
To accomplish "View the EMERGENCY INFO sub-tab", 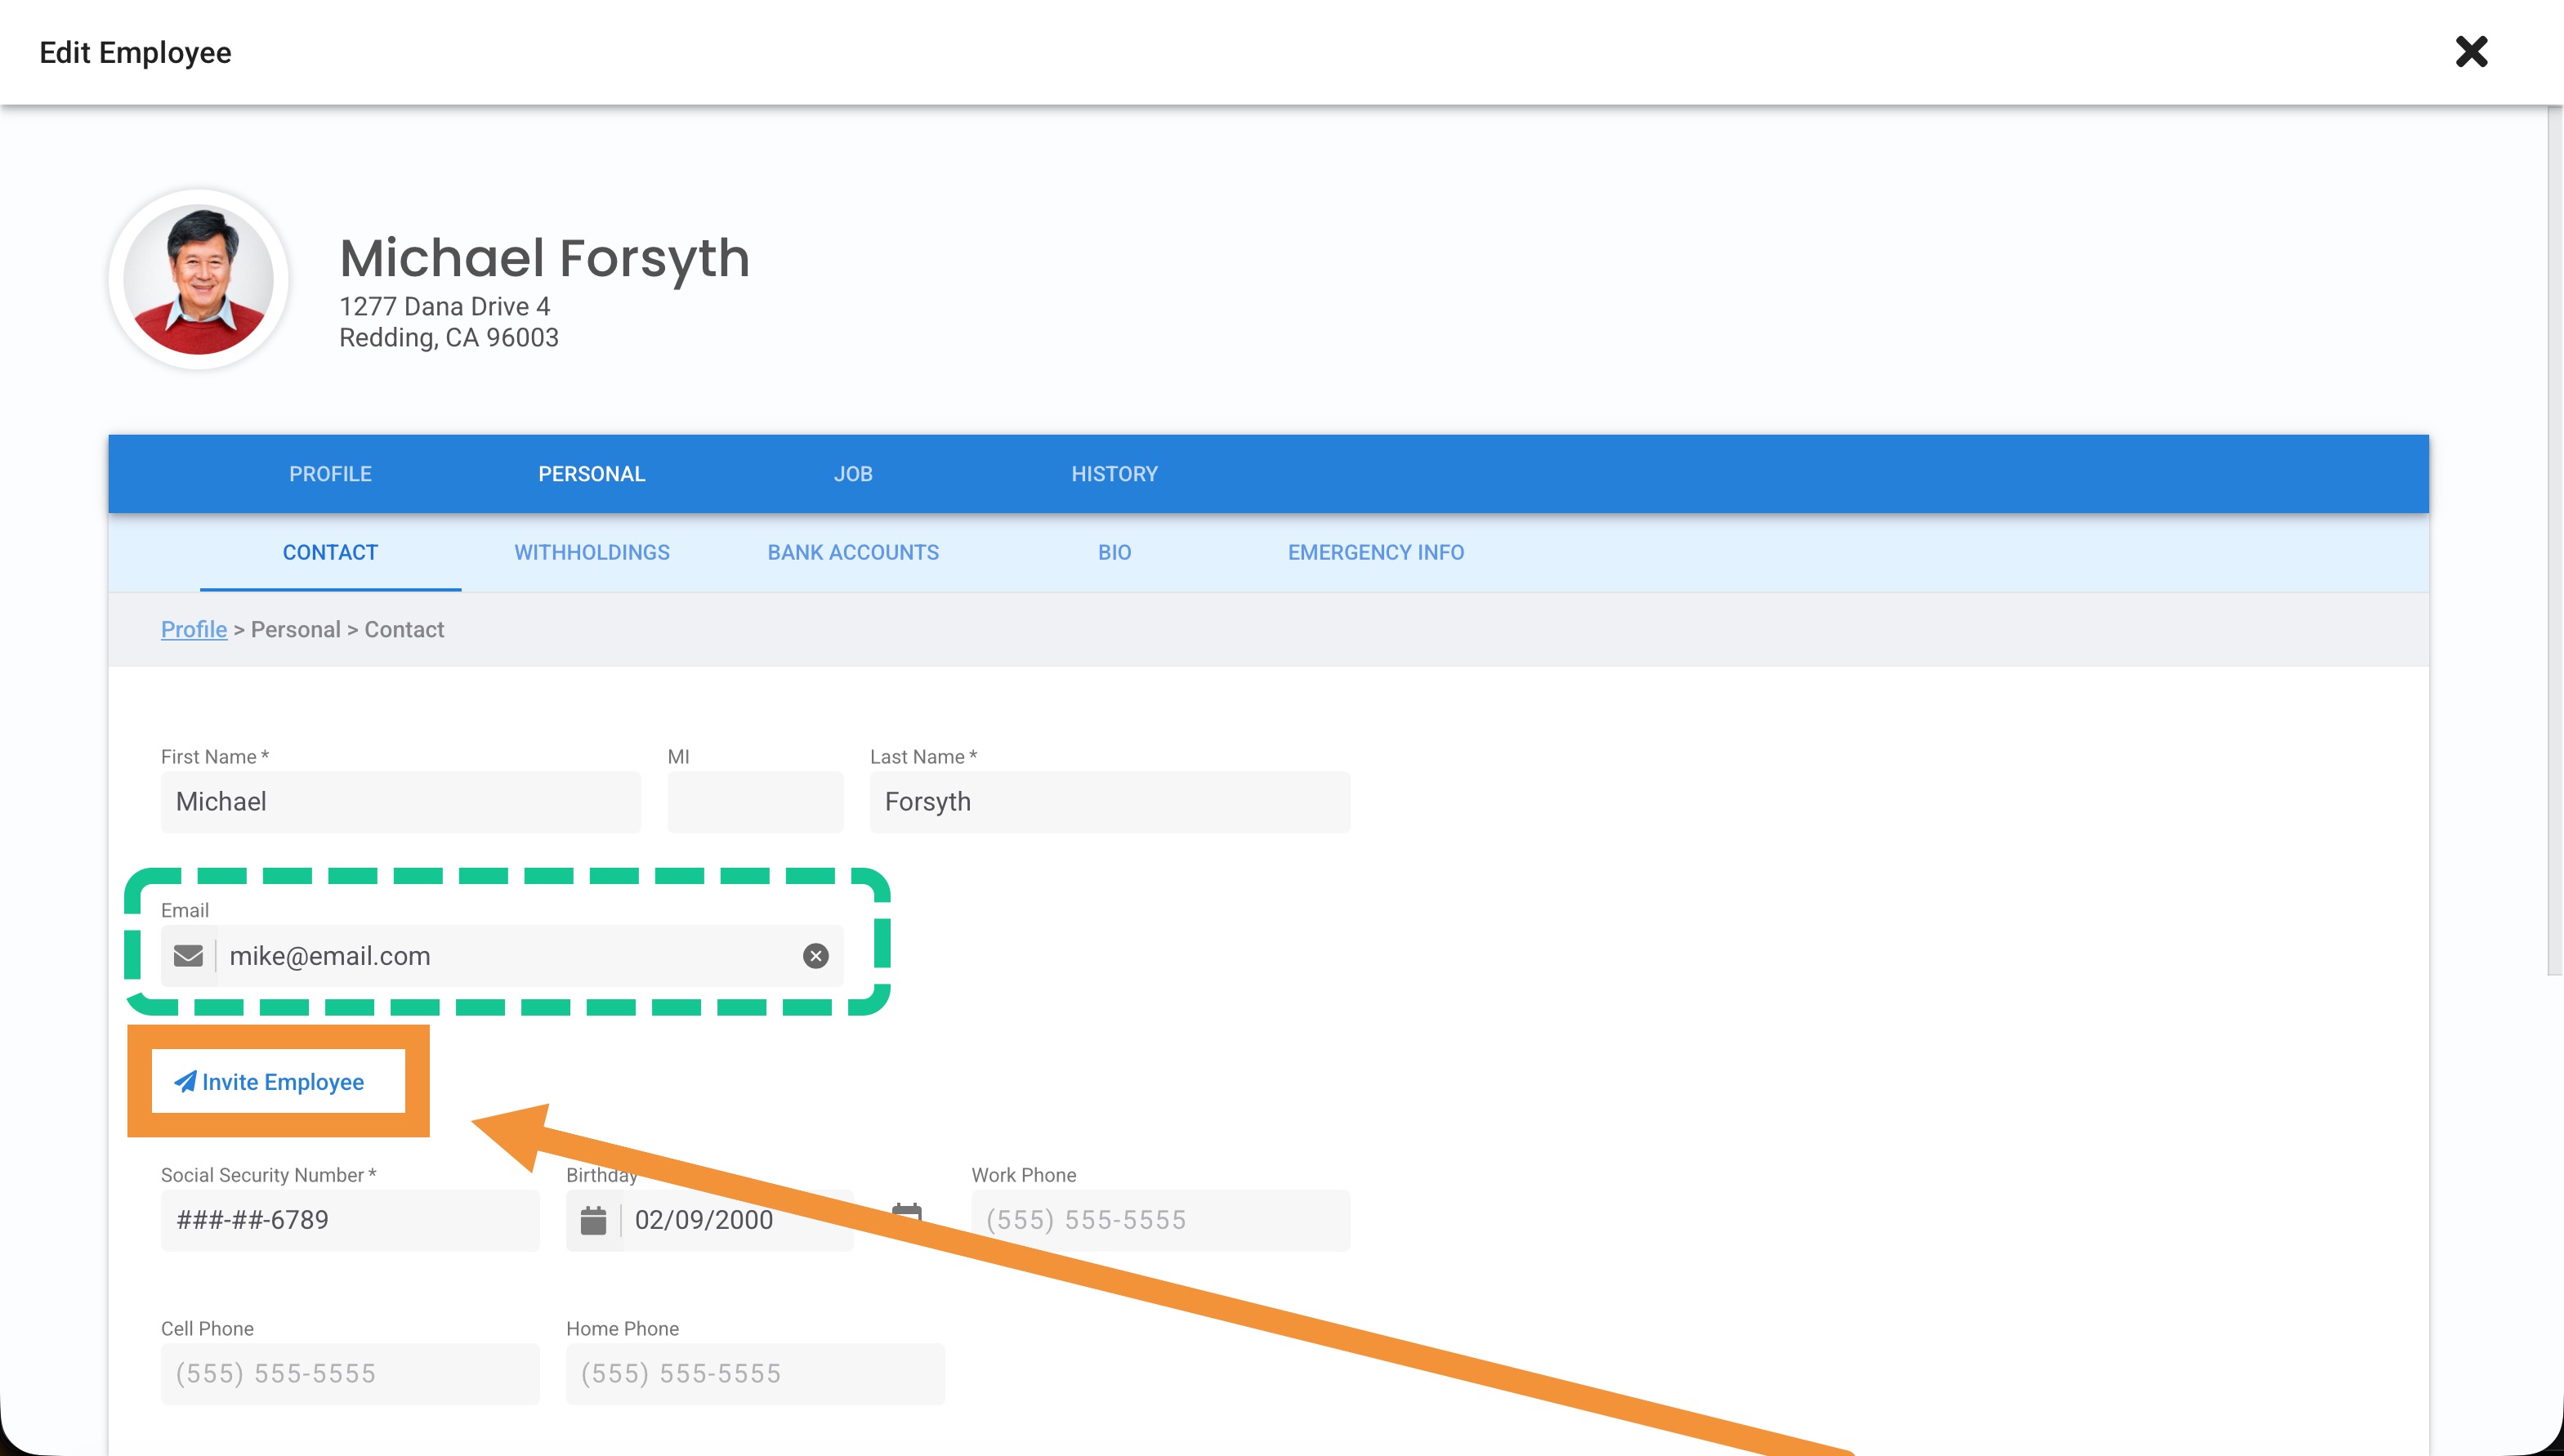I will coord(1375,553).
